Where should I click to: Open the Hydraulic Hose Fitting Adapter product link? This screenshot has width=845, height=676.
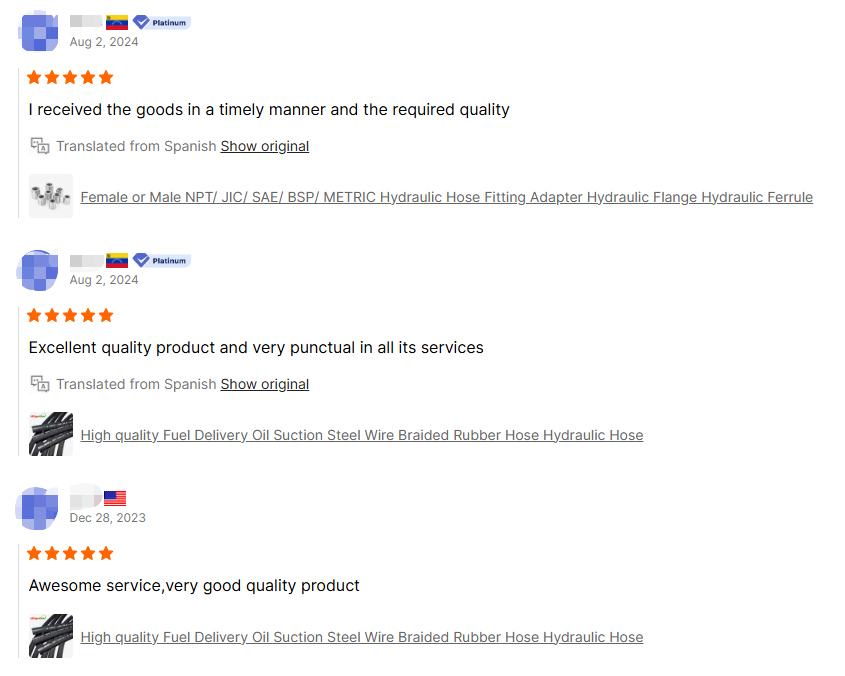click(x=447, y=197)
